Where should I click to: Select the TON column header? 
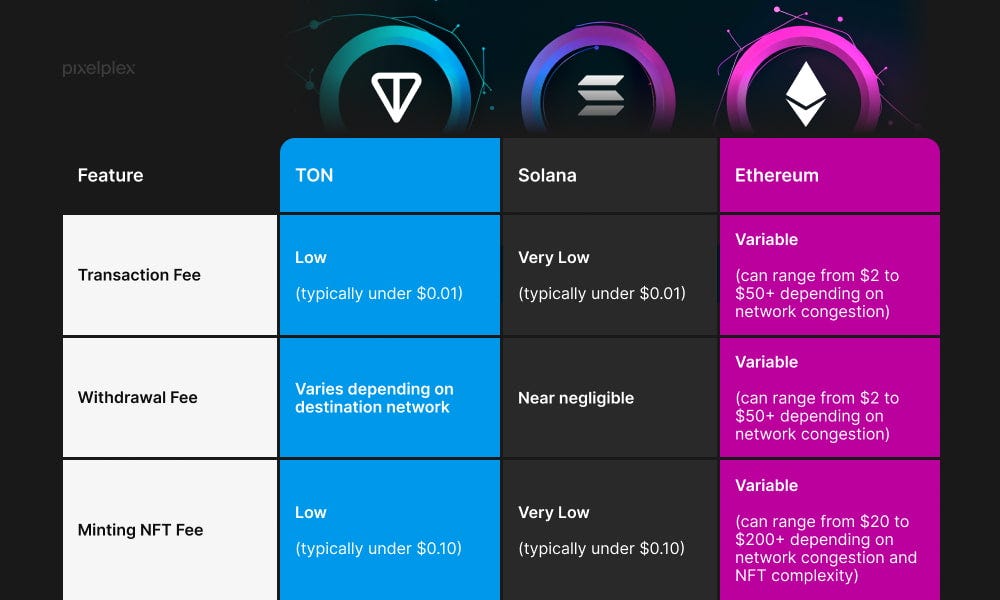click(390, 175)
